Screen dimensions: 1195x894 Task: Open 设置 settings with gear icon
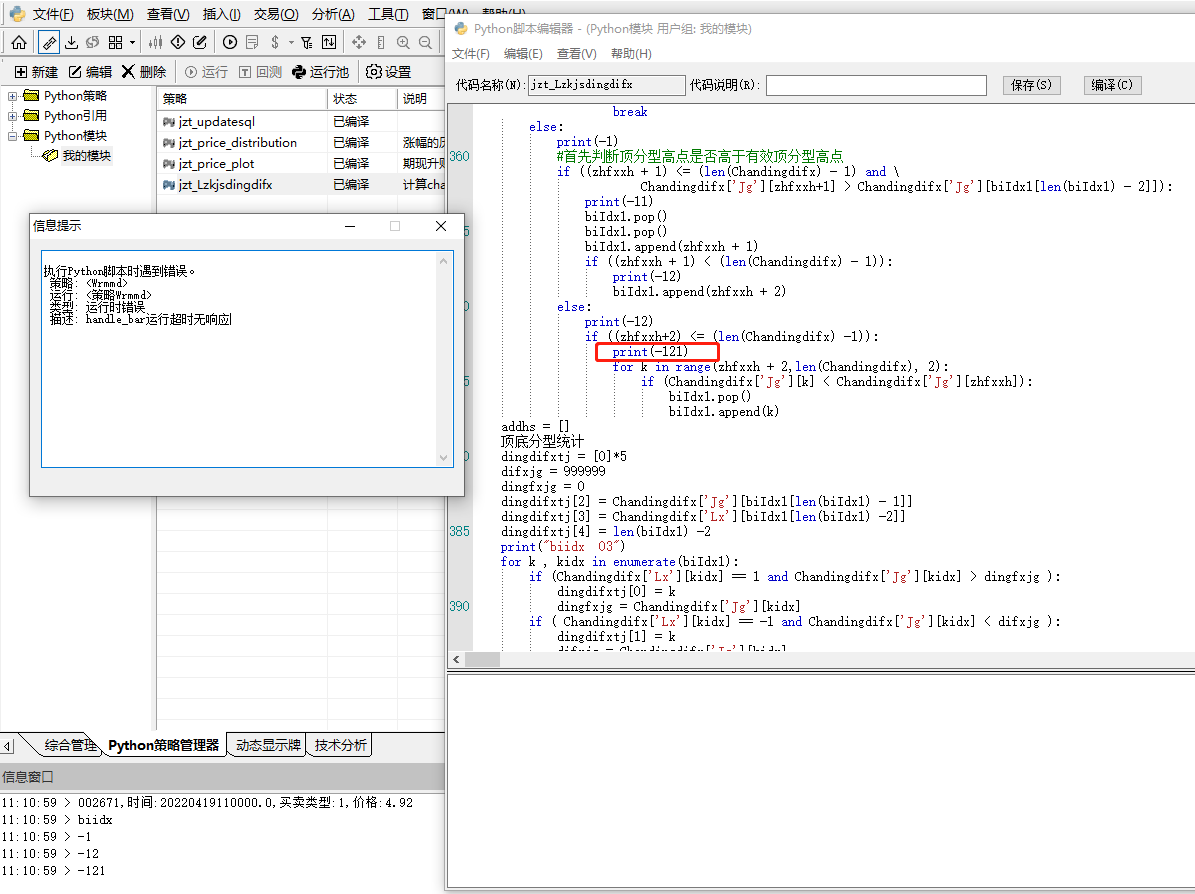click(389, 72)
